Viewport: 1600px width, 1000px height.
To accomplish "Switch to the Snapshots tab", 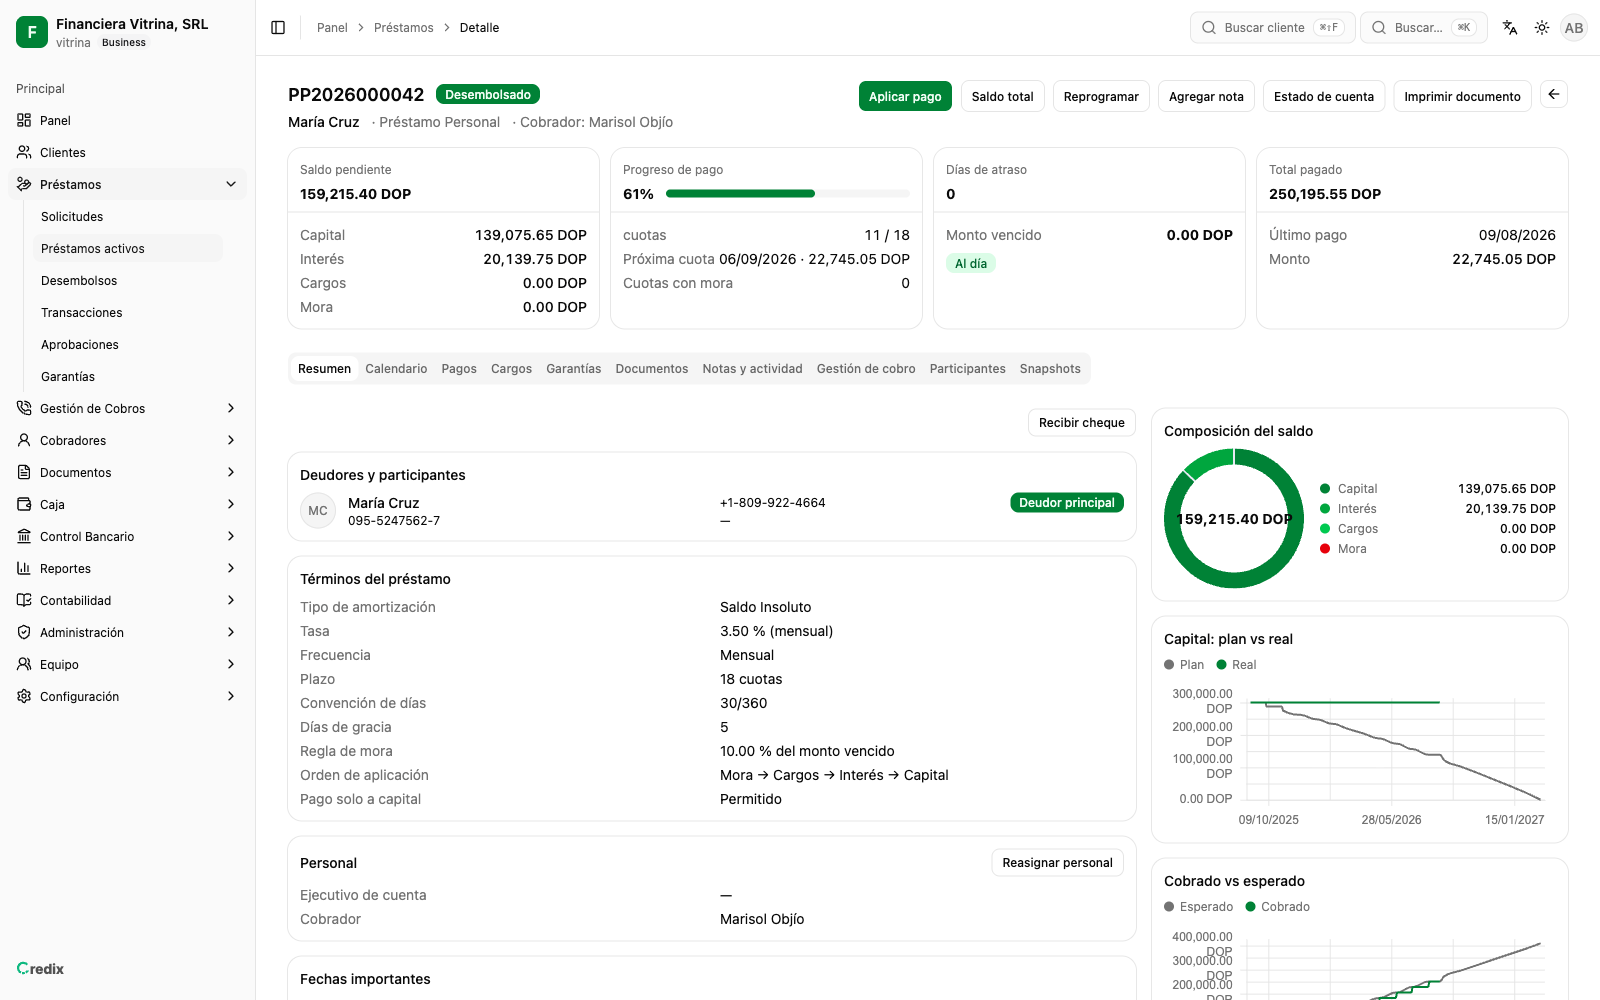I will click(x=1050, y=369).
